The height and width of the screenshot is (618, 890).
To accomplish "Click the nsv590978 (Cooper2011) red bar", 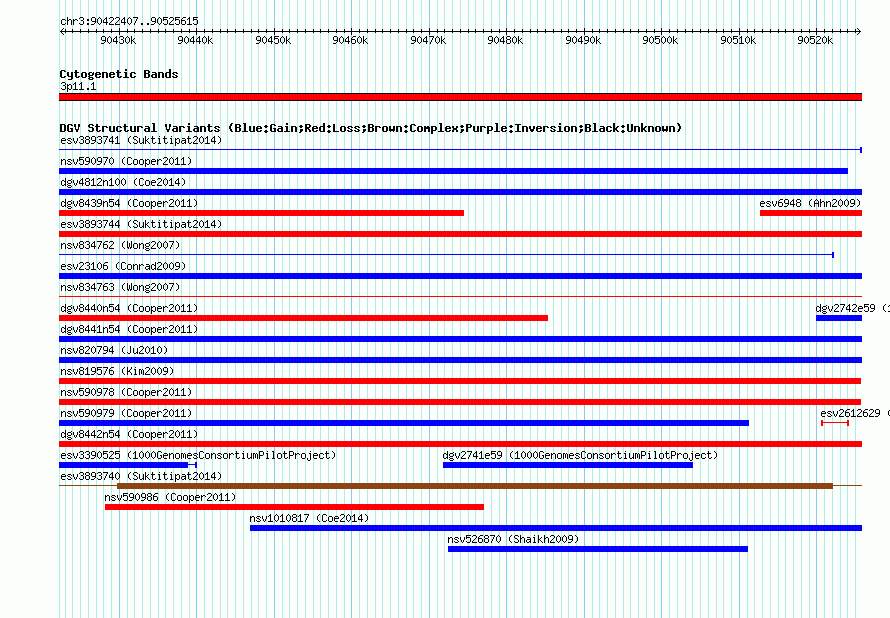I will click(x=460, y=402).
